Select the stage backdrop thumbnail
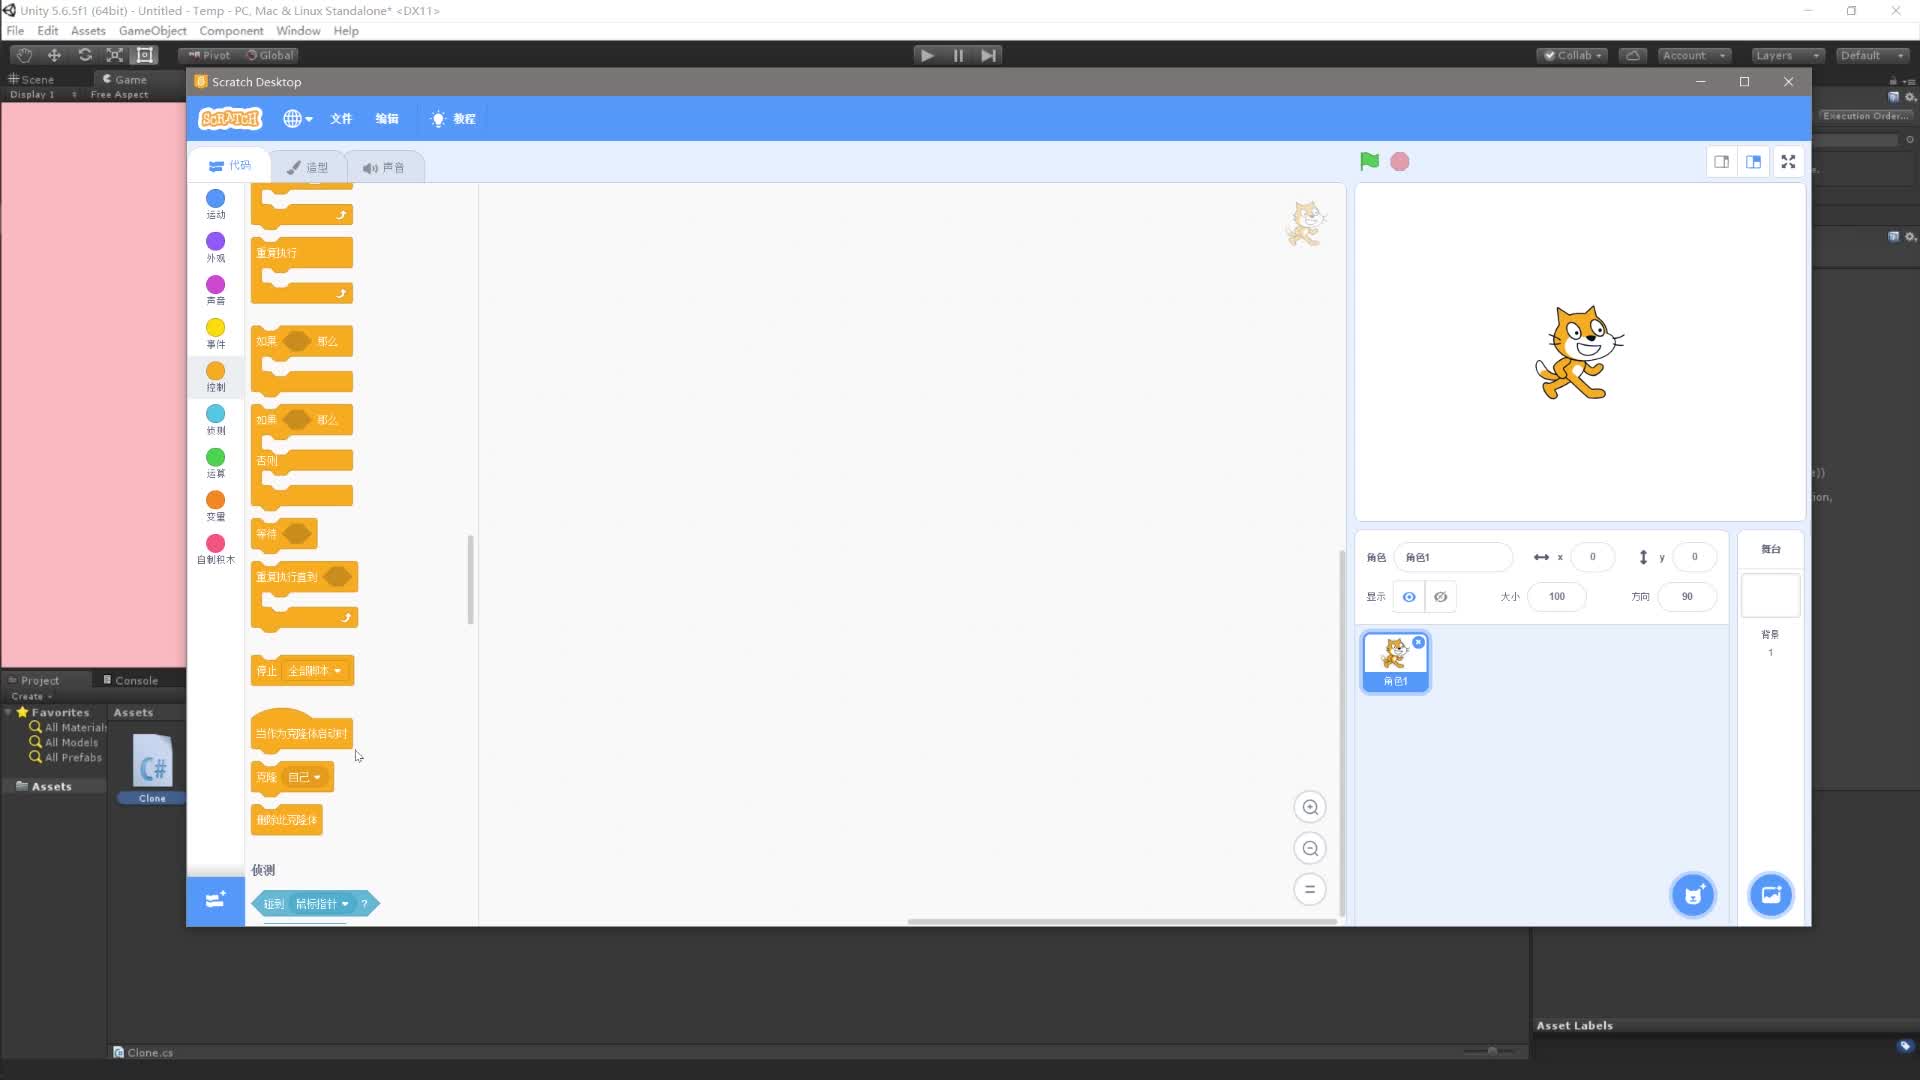Viewport: 1920px width, 1080px height. [x=1770, y=596]
